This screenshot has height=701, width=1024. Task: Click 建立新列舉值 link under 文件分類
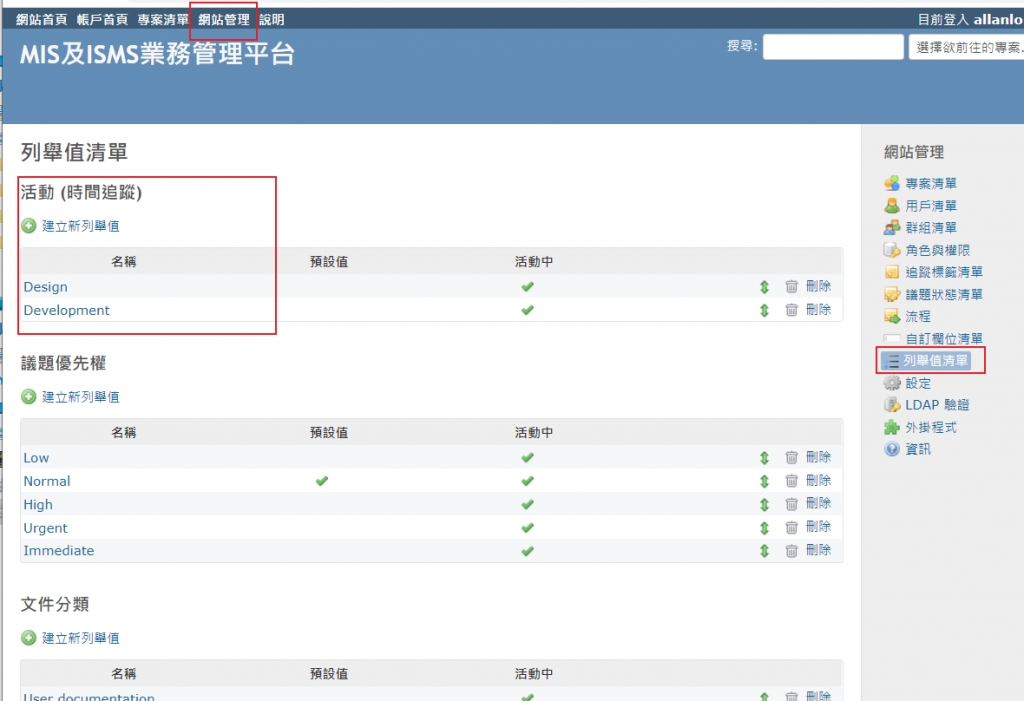80,638
